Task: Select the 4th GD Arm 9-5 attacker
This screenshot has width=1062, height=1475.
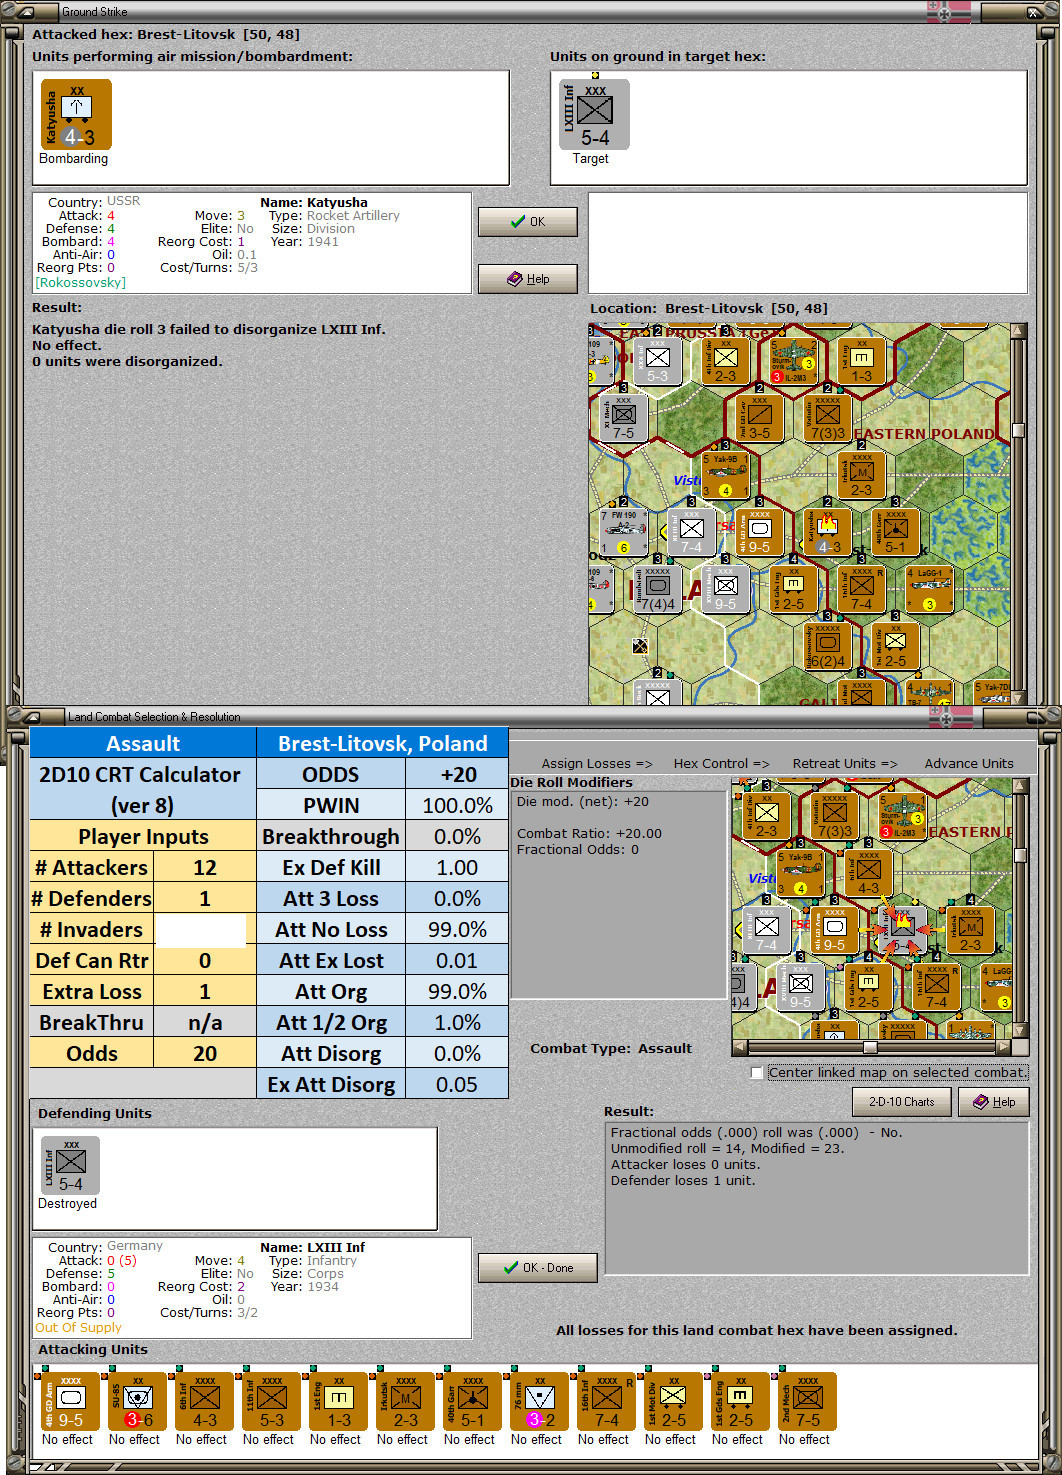Action: pos(70,1401)
